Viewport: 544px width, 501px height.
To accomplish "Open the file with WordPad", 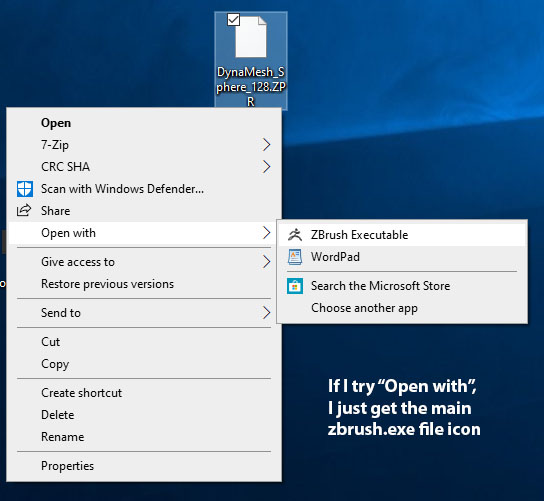I will pos(402,257).
